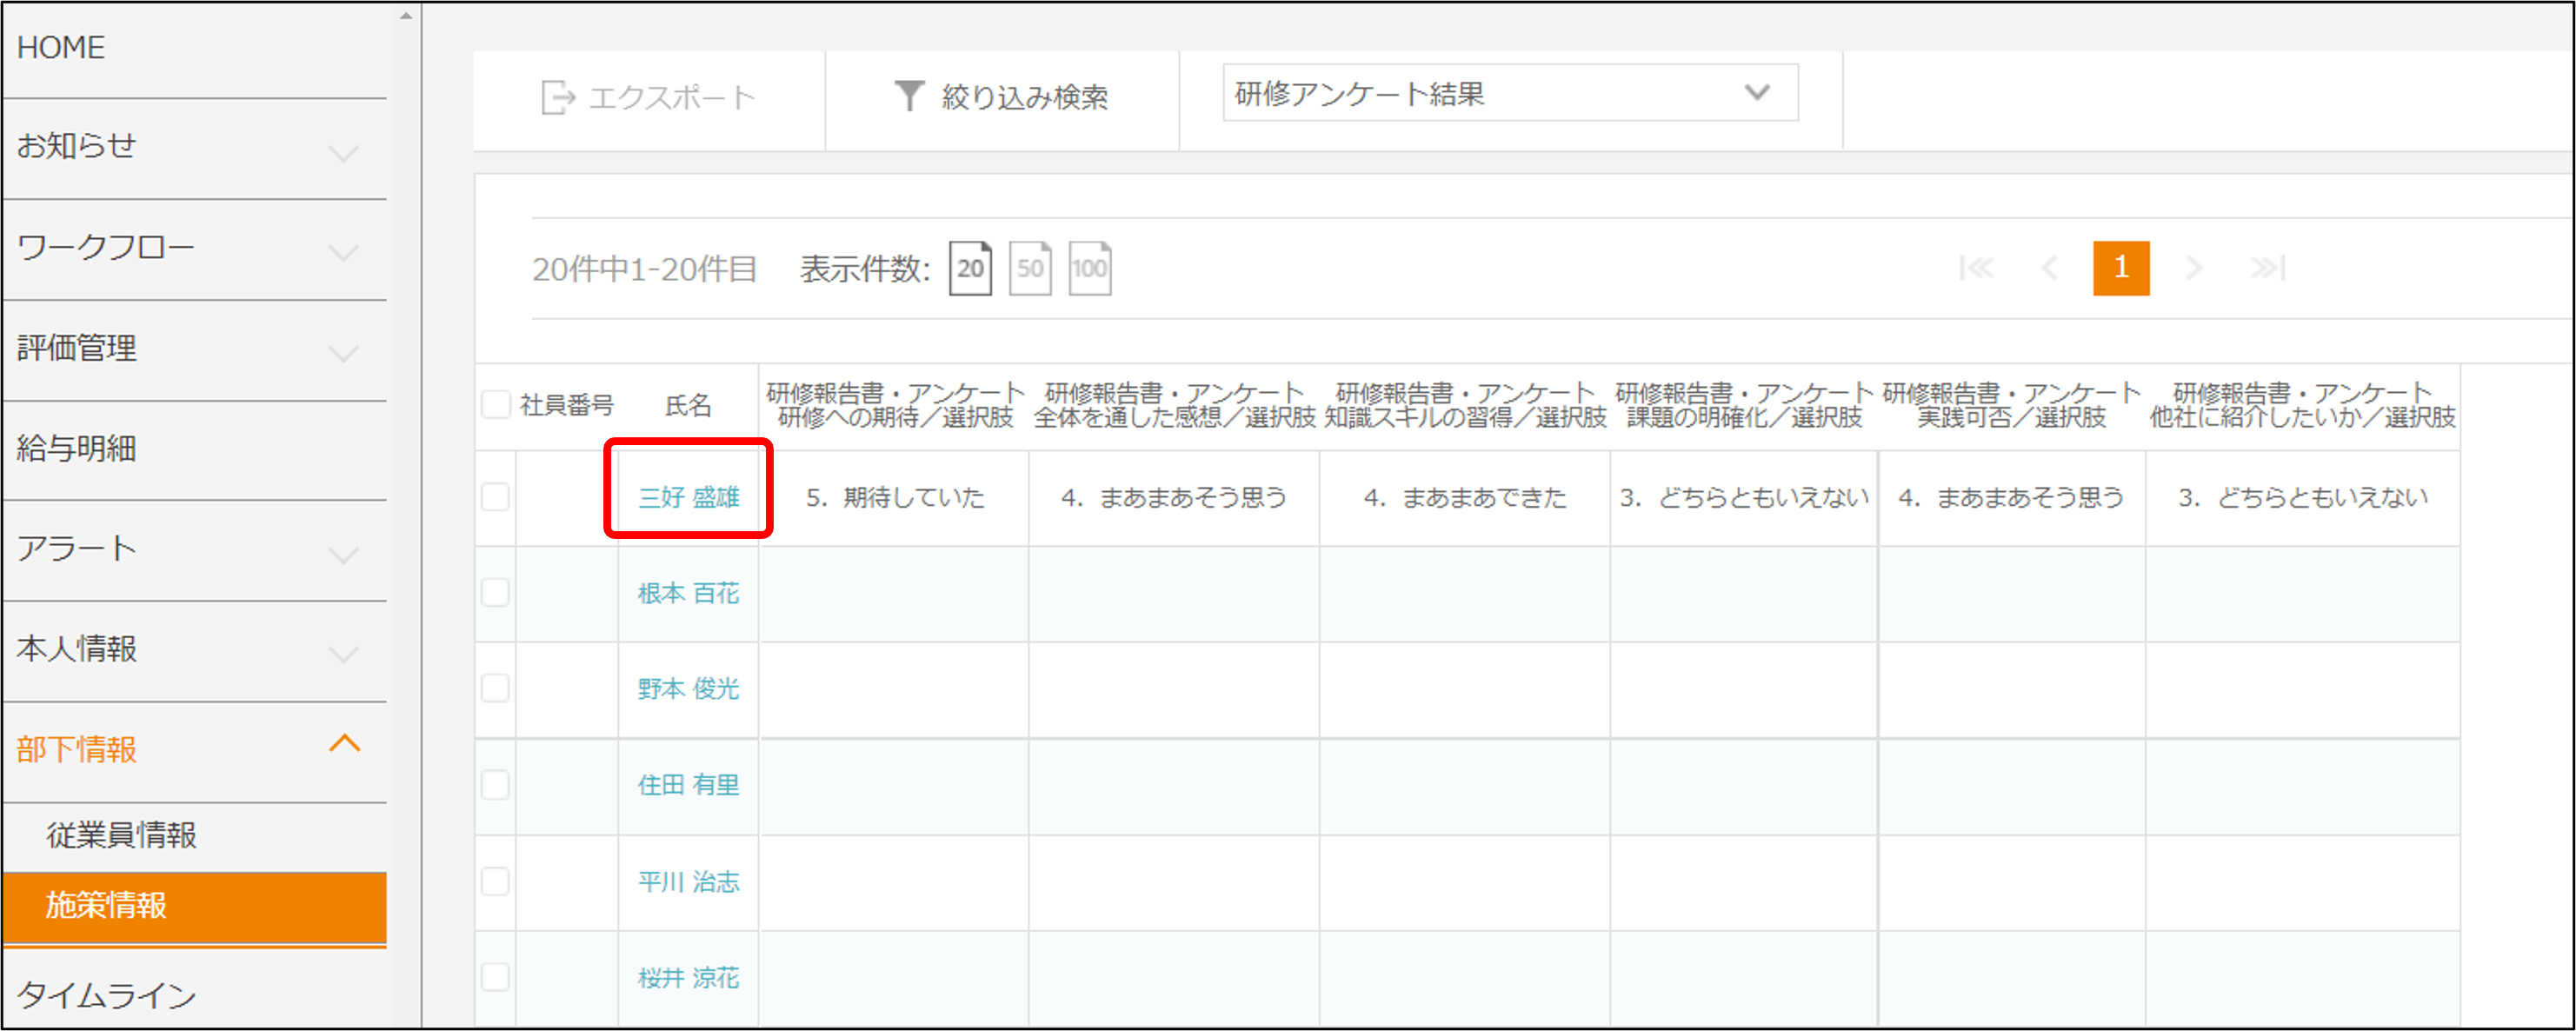Check the row for 三好 盛雄
The height and width of the screenshot is (1031, 2576).
(x=496, y=497)
